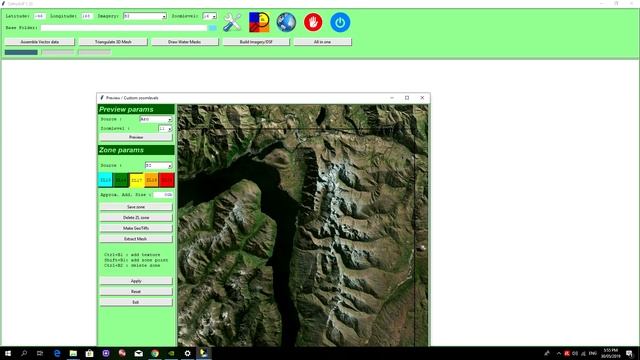
Task: Click the small folder browse button beside Base Folder
Action: point(212,28)
